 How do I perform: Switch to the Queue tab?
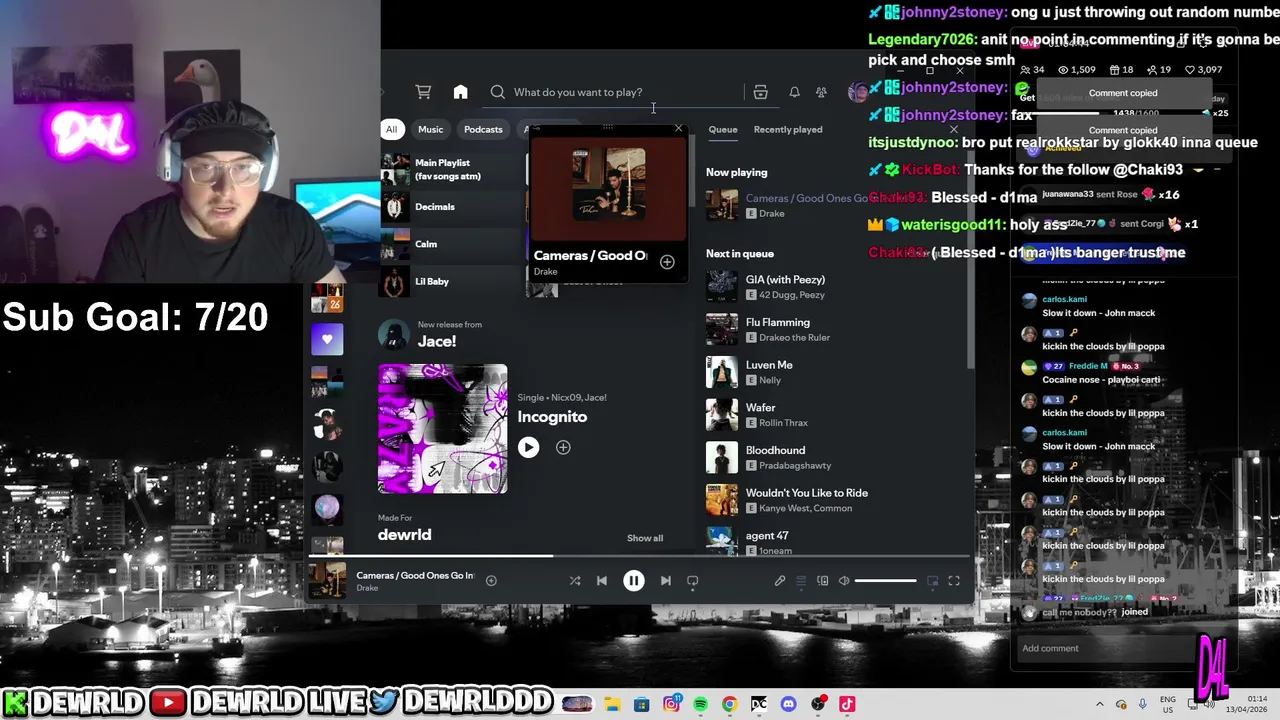click(723, 129)
